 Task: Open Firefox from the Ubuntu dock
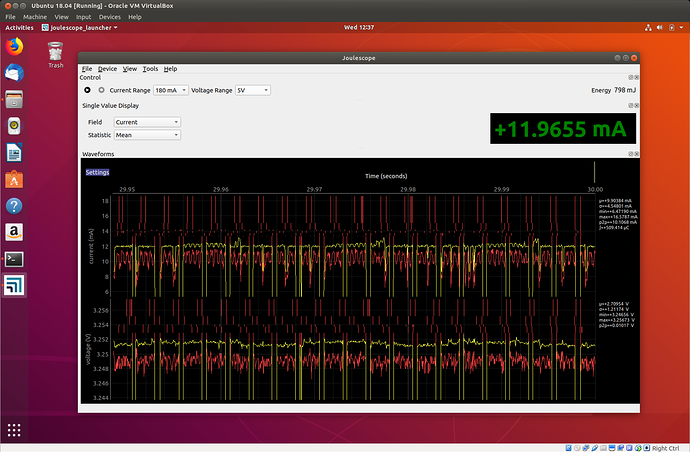14,46
